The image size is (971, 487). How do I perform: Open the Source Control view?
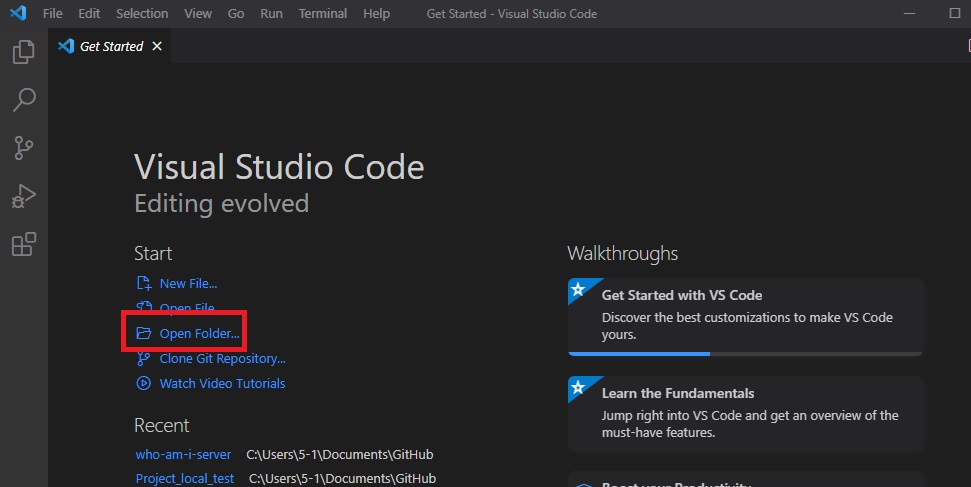coord(24,147)
